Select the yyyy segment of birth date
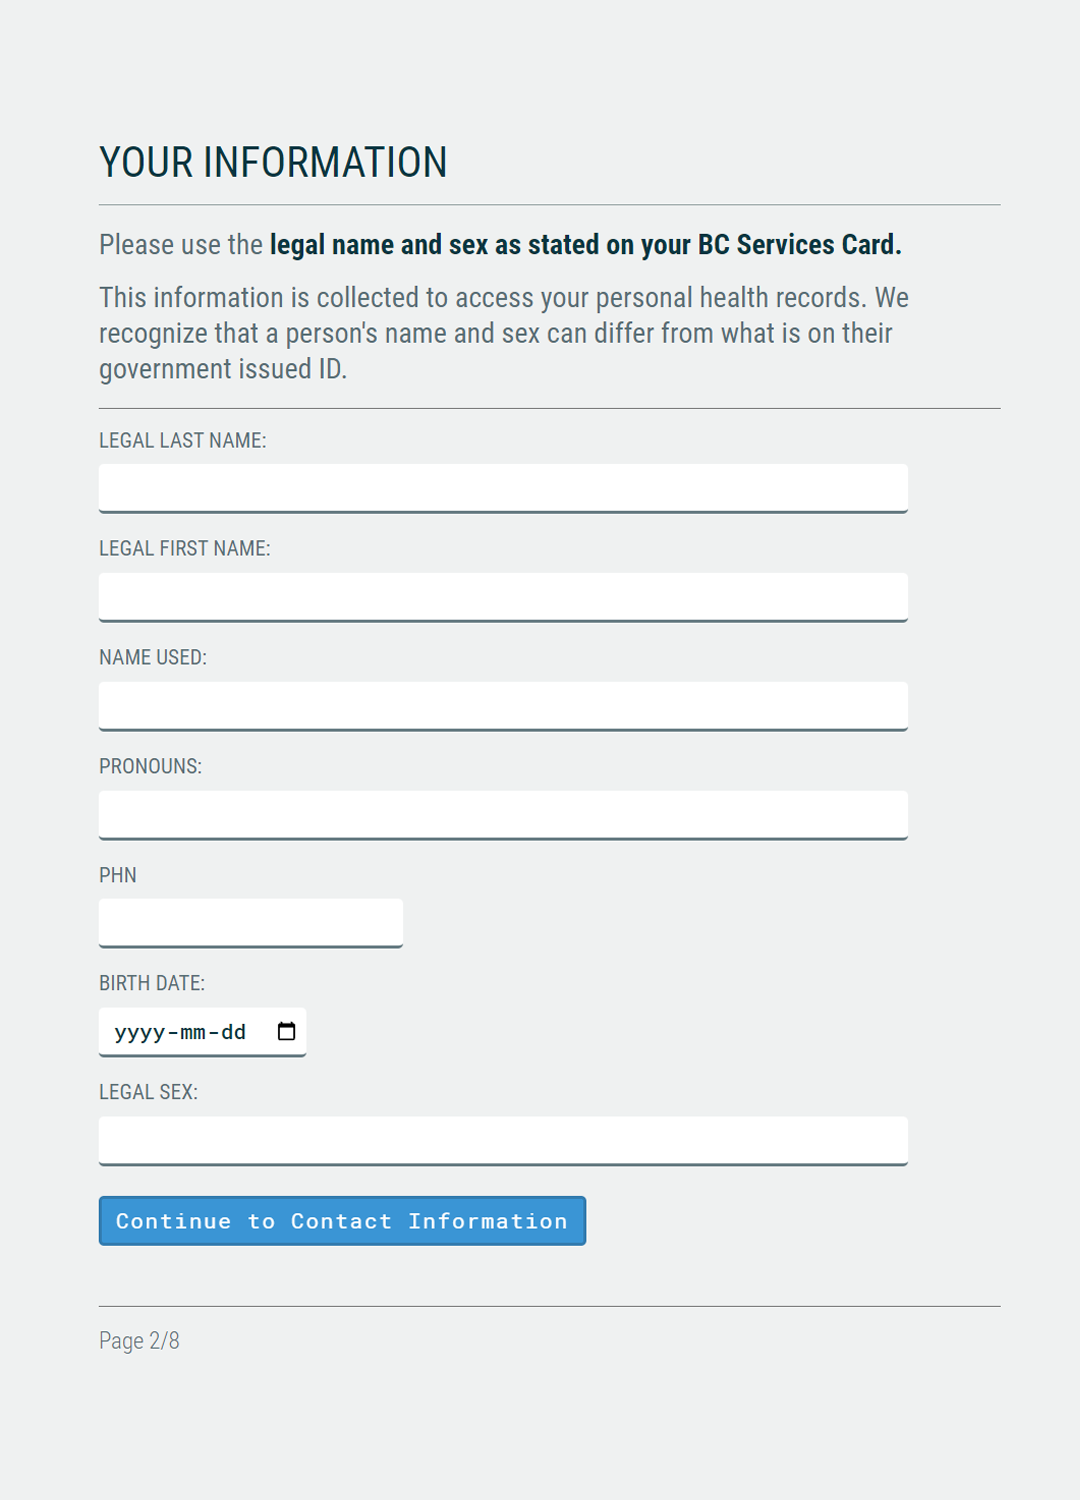This screenshot has width=1080, height=1500. [x=139, y=1032]
